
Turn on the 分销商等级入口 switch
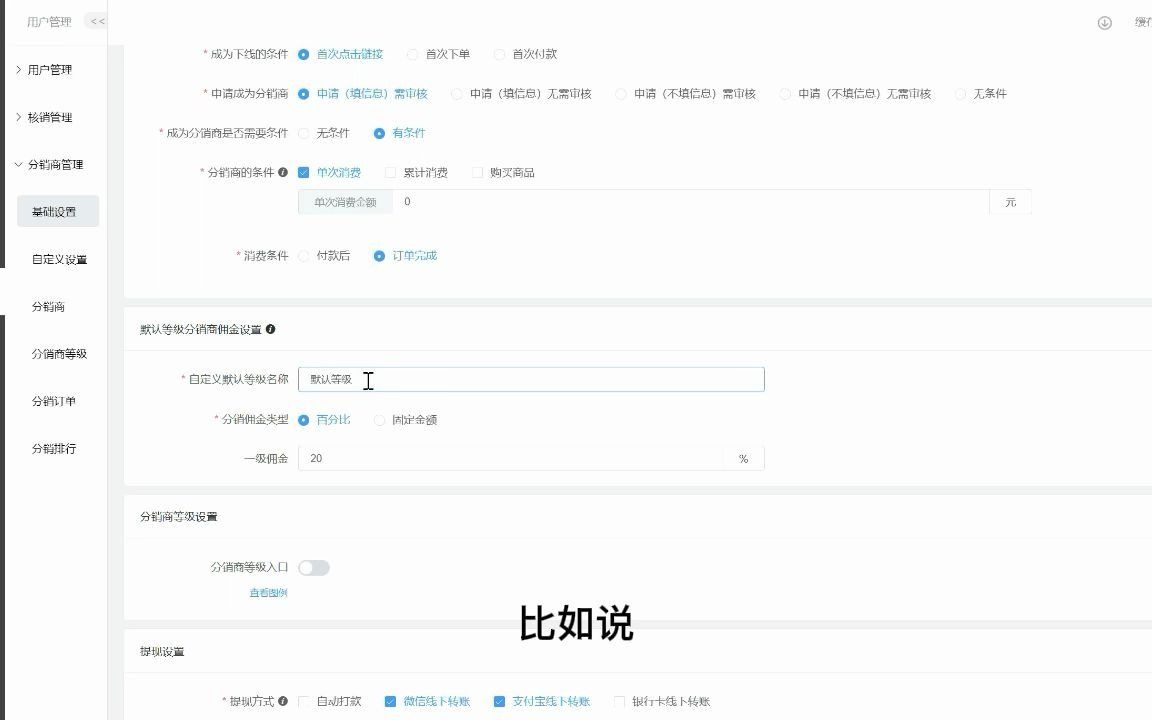coord(314,567)
